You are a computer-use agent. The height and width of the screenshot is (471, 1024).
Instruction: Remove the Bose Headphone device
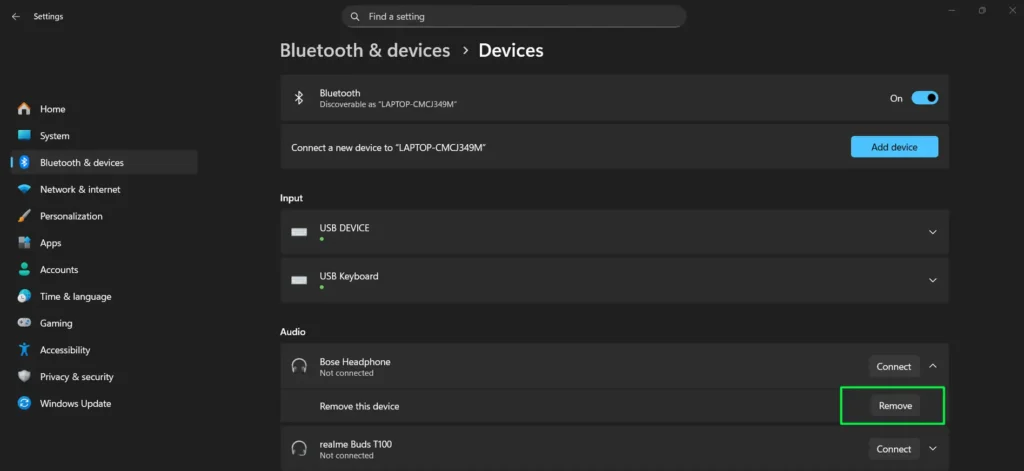(x=894, y=406)
